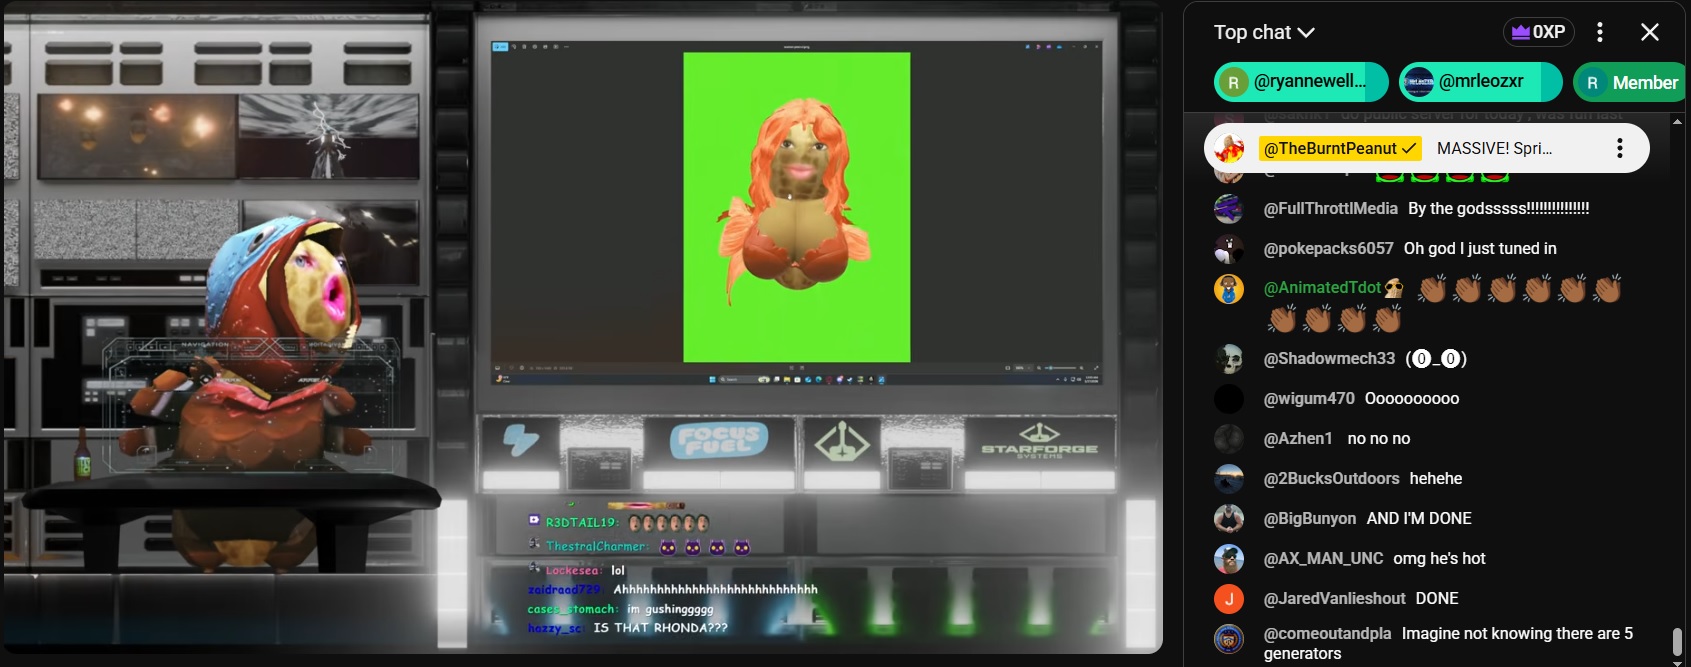This screenshot has width=1691, height=667.
Task: Click the 'Oh god I just tuned in' message
Action: (x=1480, y=248)
